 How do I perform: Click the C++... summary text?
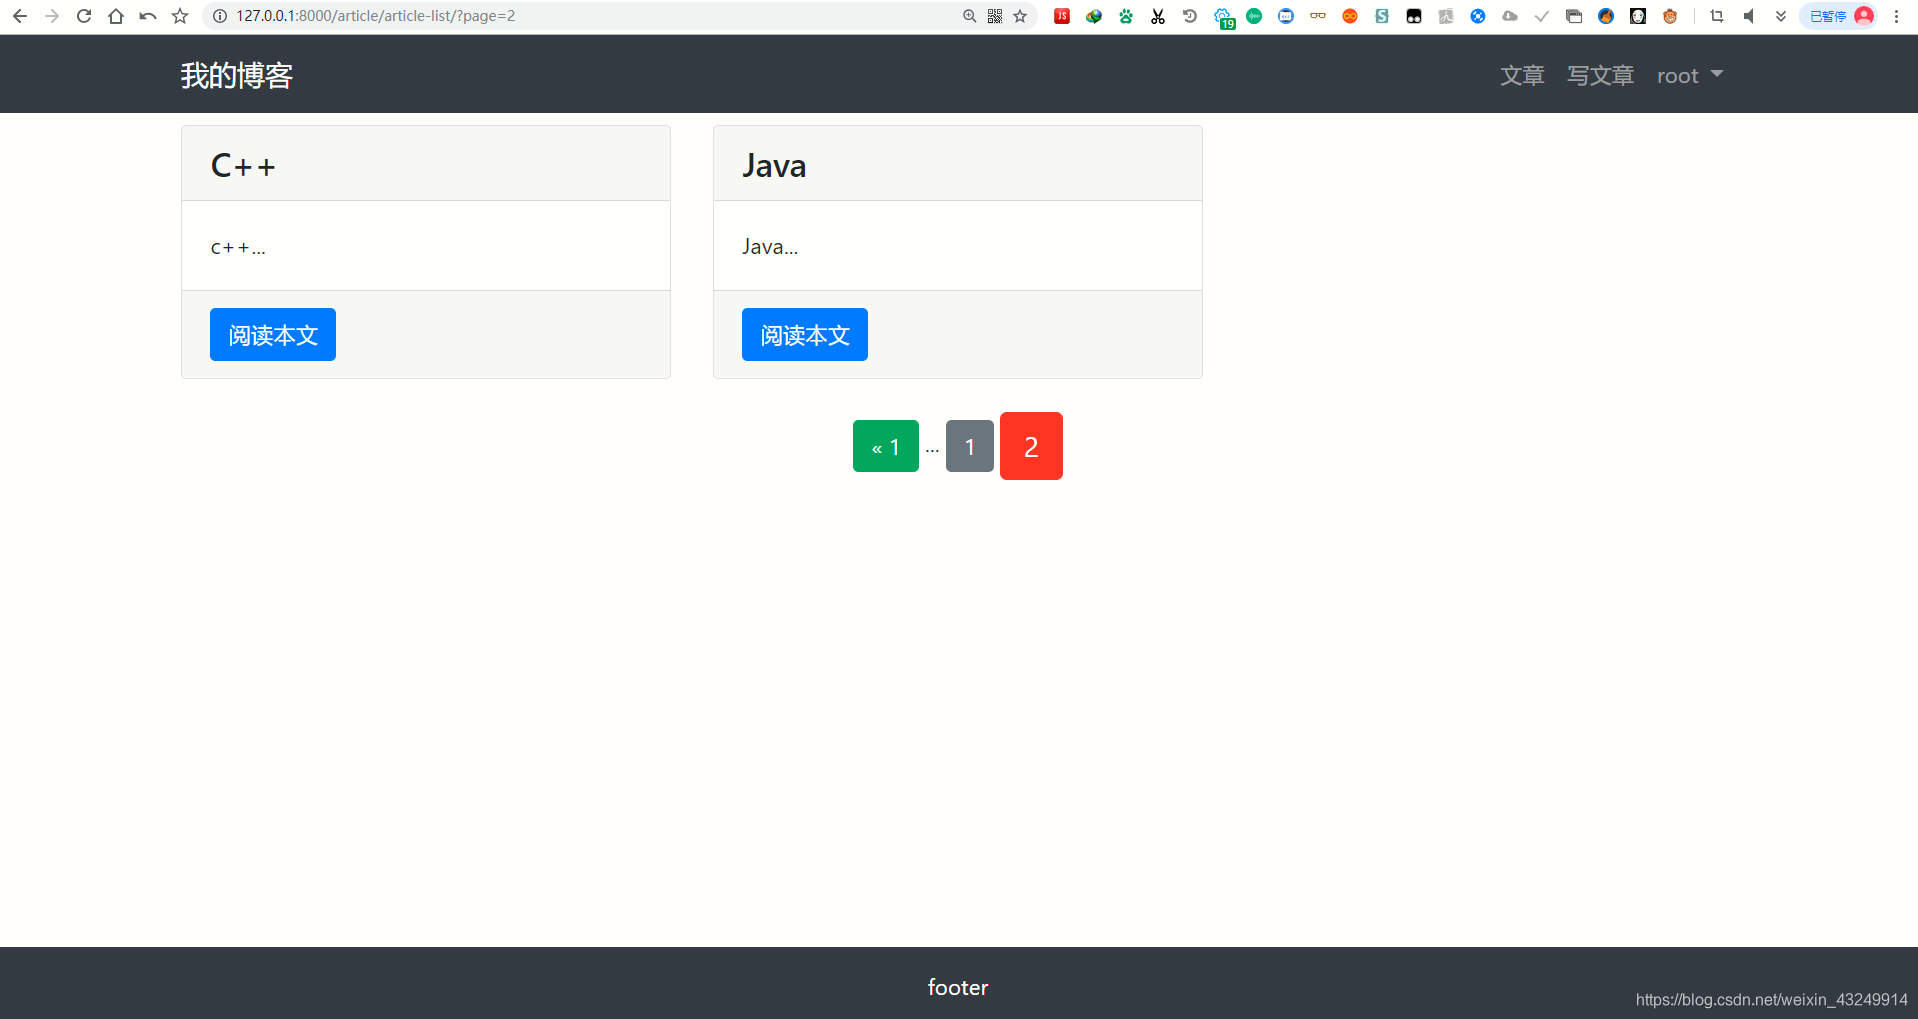point(238,248)
